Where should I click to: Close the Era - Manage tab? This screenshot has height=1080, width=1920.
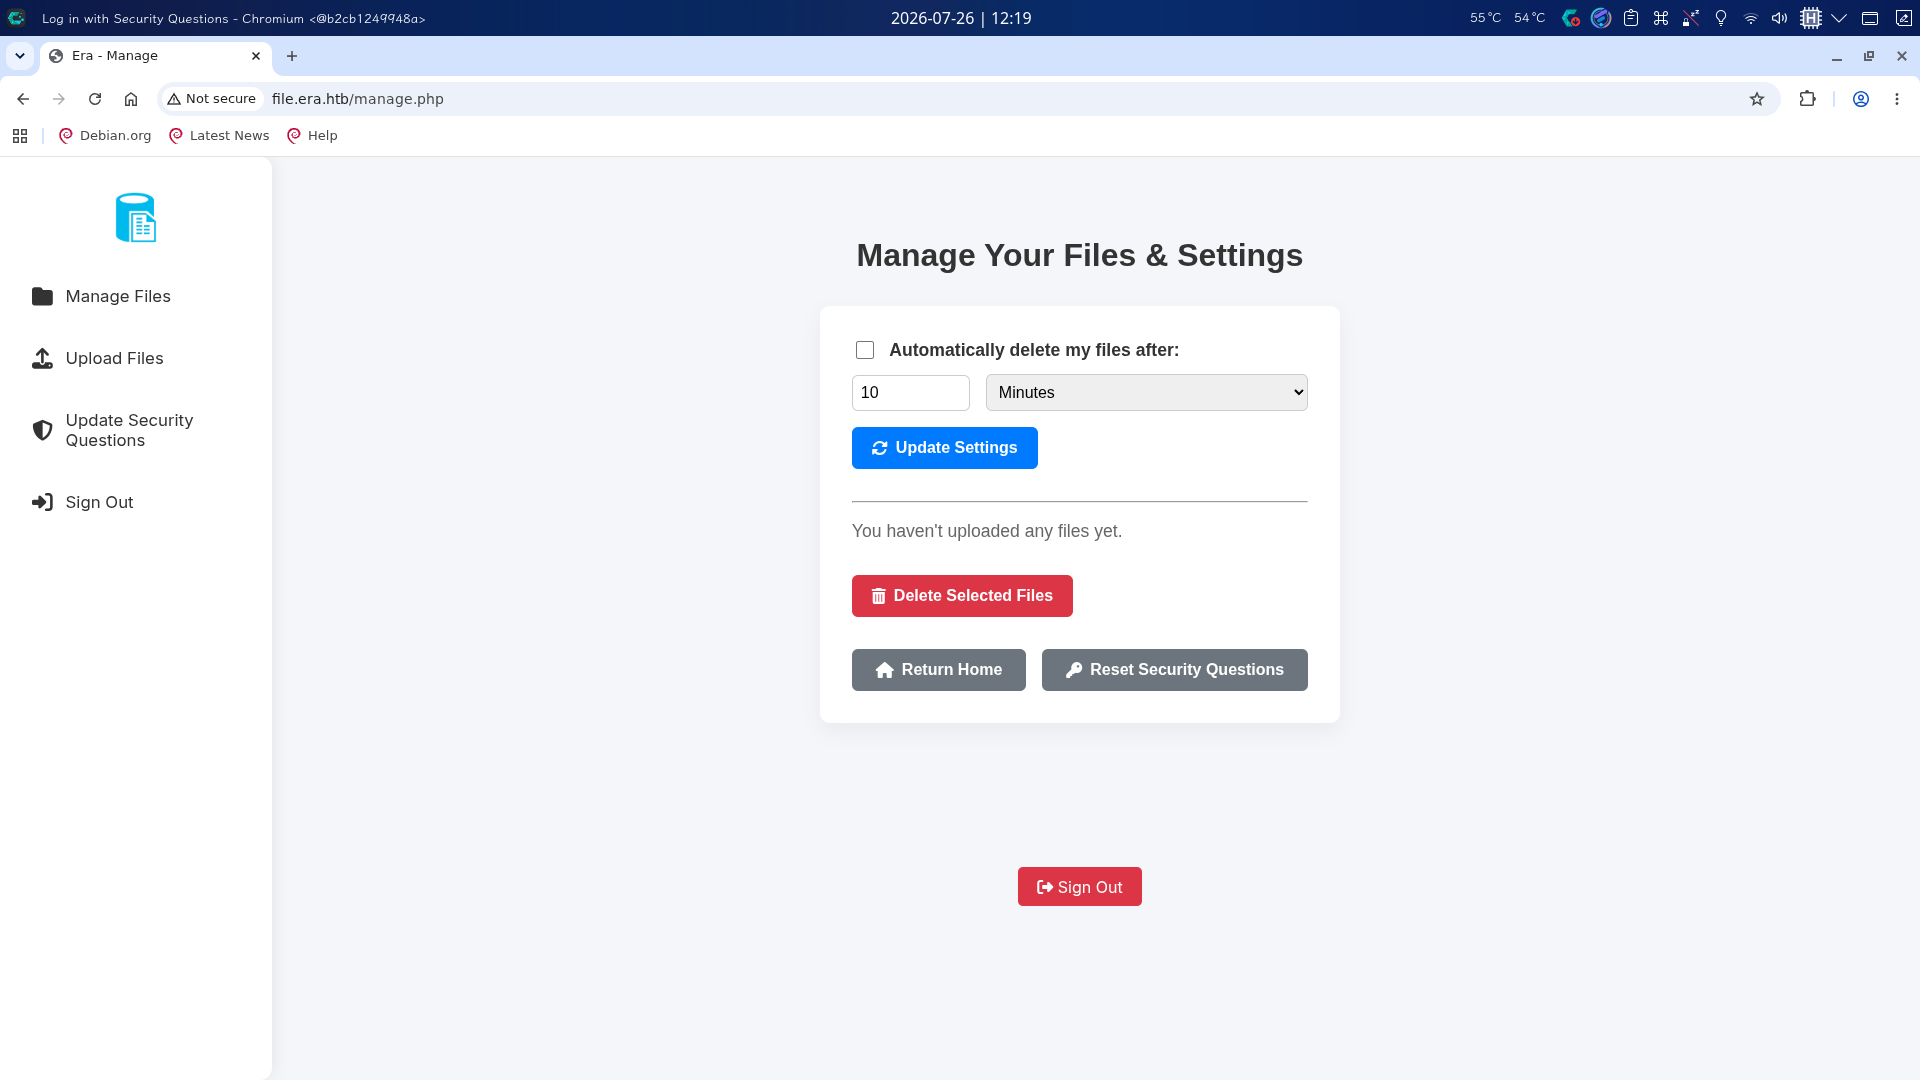(256, 56)
